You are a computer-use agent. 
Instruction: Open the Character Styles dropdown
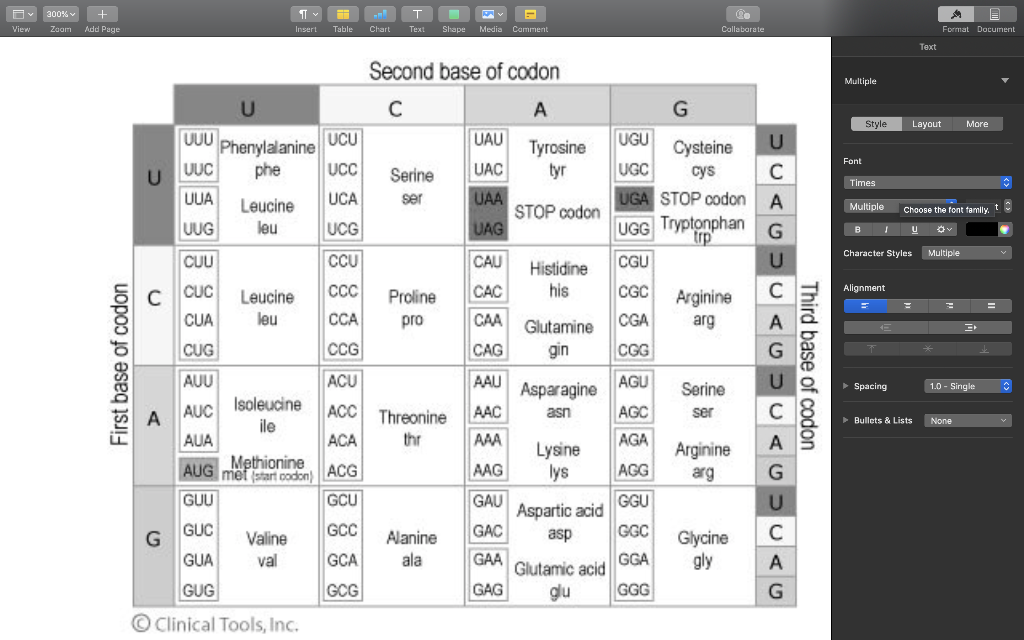(966, 253)
